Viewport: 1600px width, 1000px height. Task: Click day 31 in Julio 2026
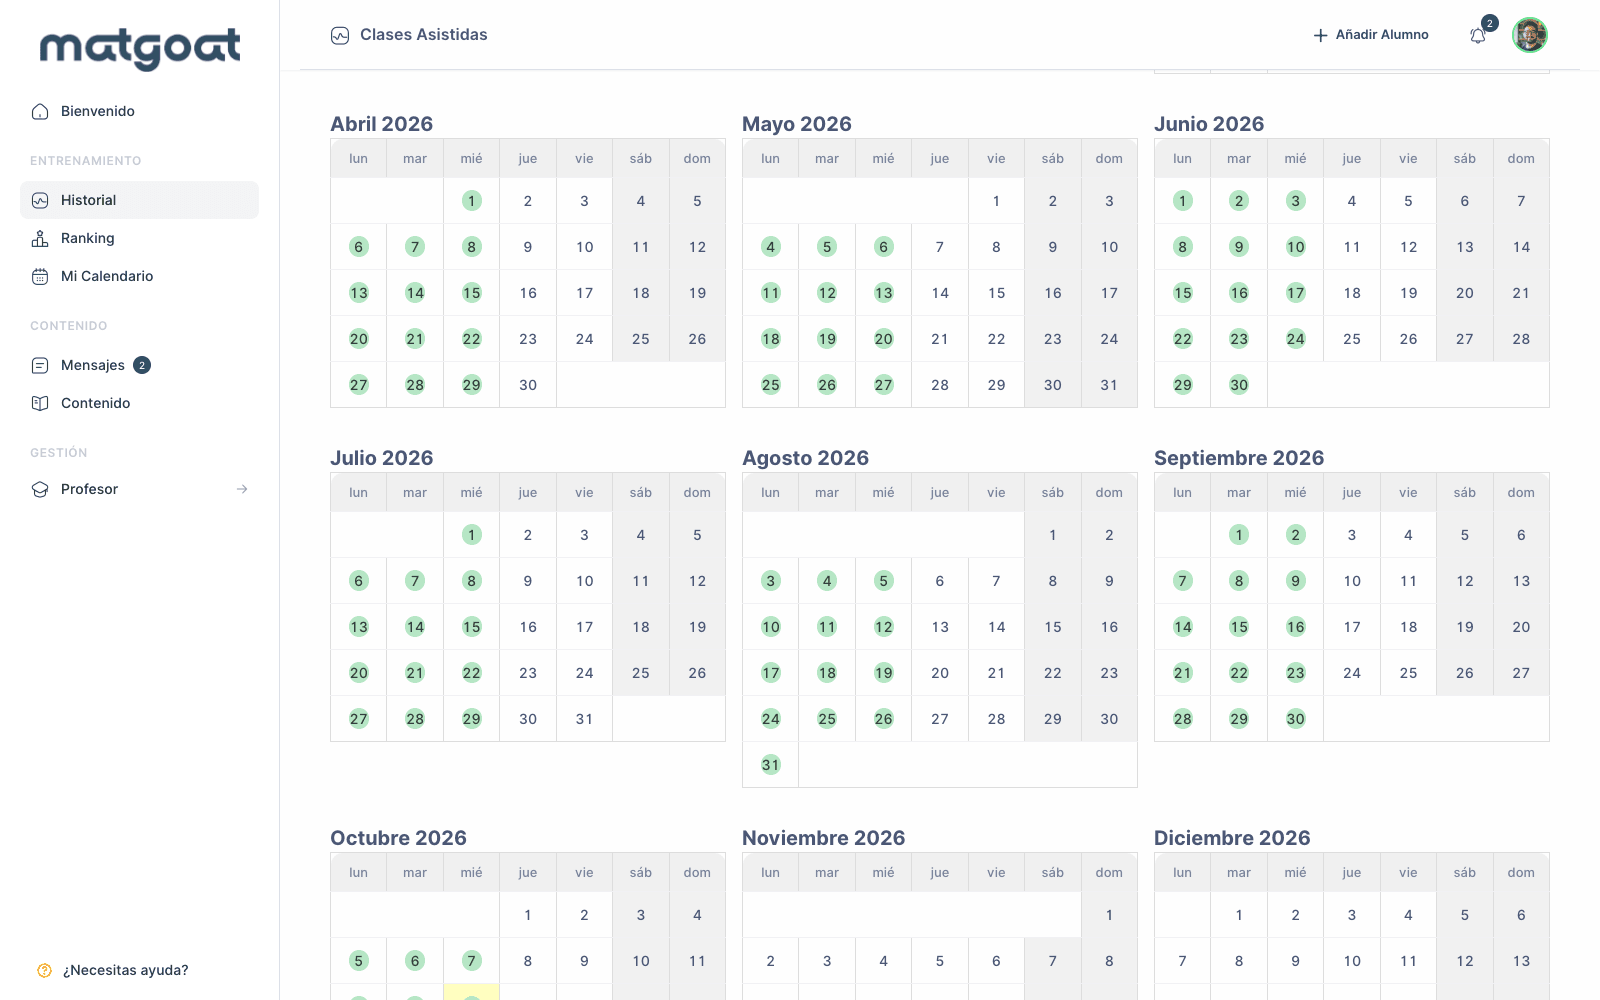coord(584,719)
